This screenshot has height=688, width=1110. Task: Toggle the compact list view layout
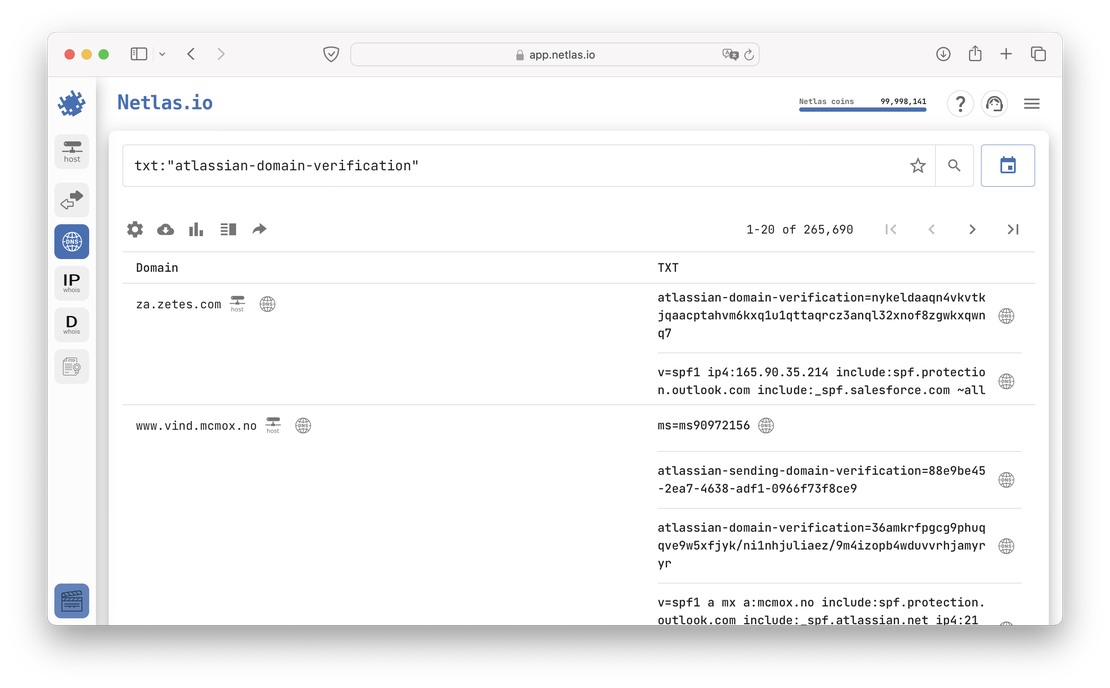227,229
